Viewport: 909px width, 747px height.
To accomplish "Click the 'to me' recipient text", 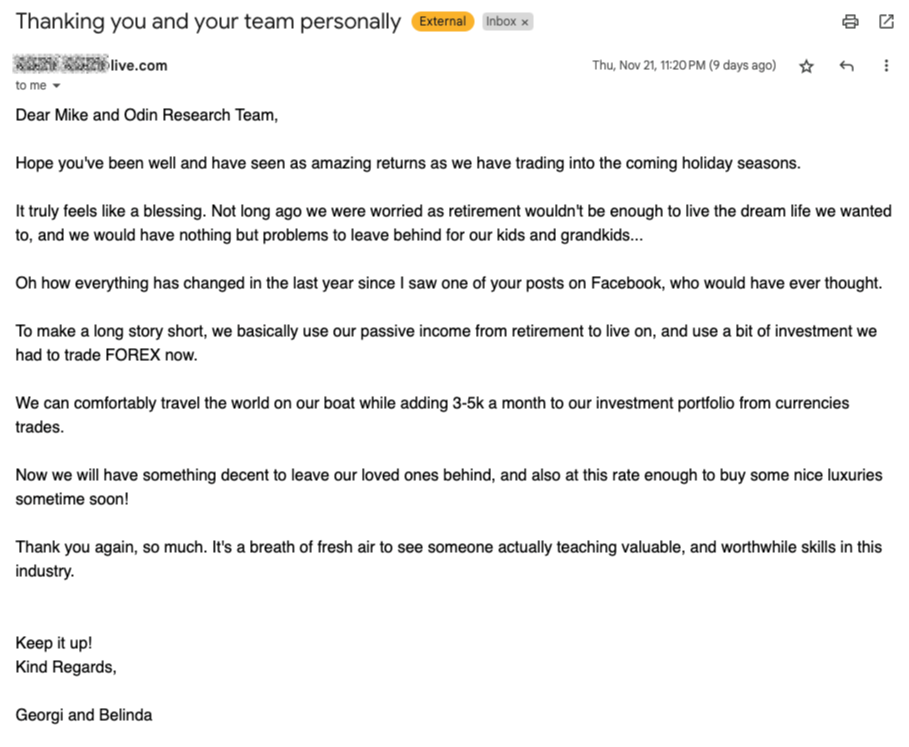I will point(31,85).
